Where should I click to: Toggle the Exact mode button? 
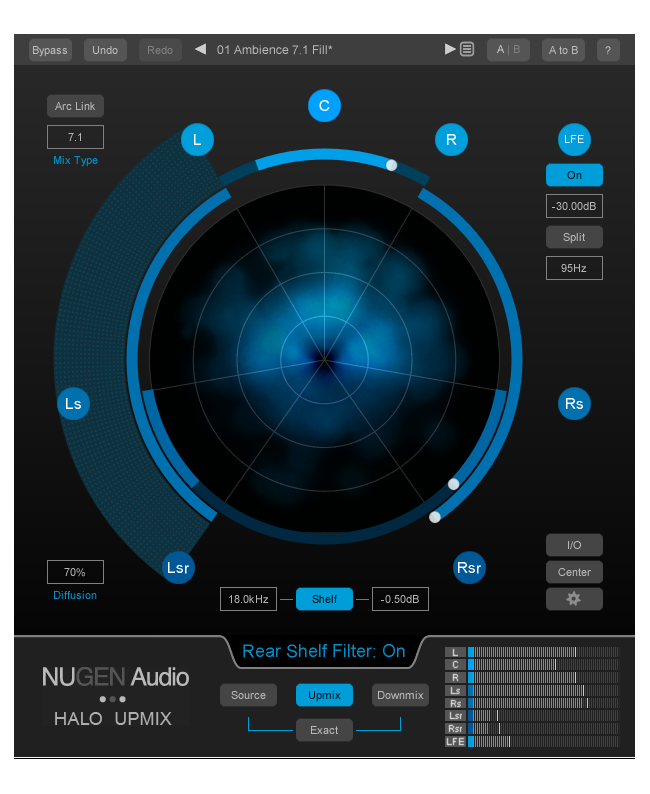tap(324, 730)
